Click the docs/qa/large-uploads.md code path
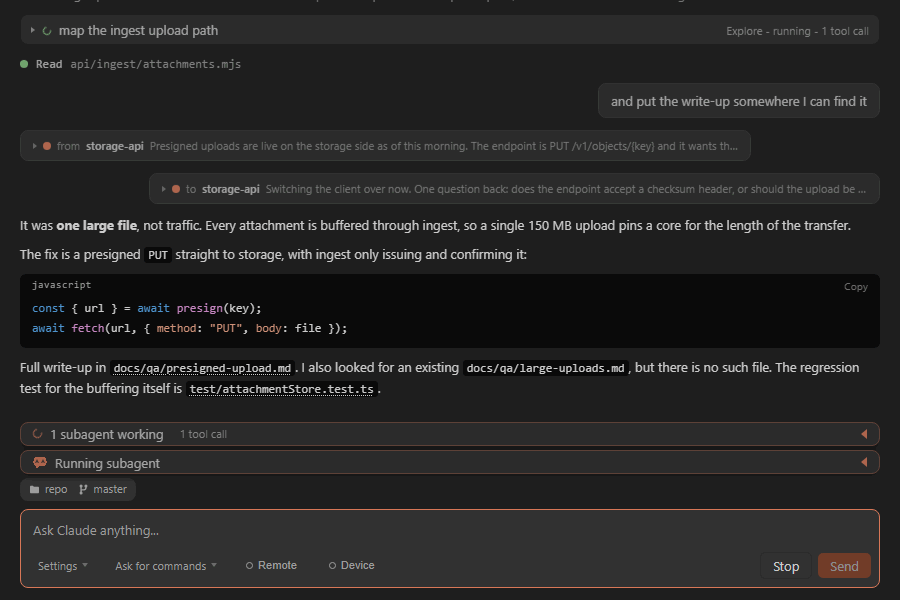The height and width of the screenshot is (600, 900). pos(545,368)
